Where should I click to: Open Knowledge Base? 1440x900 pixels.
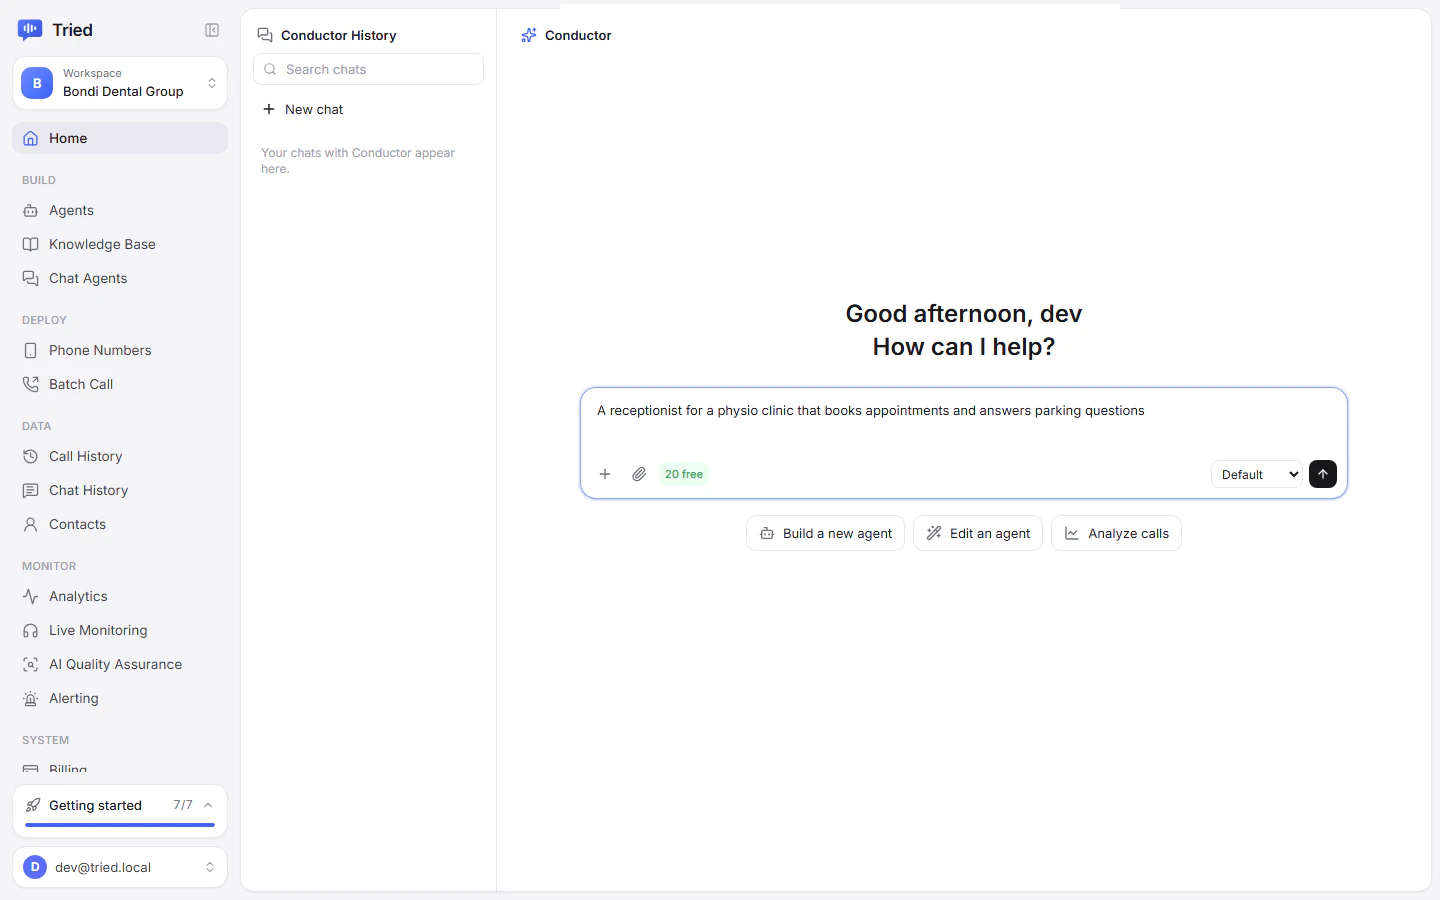point(120,244)
